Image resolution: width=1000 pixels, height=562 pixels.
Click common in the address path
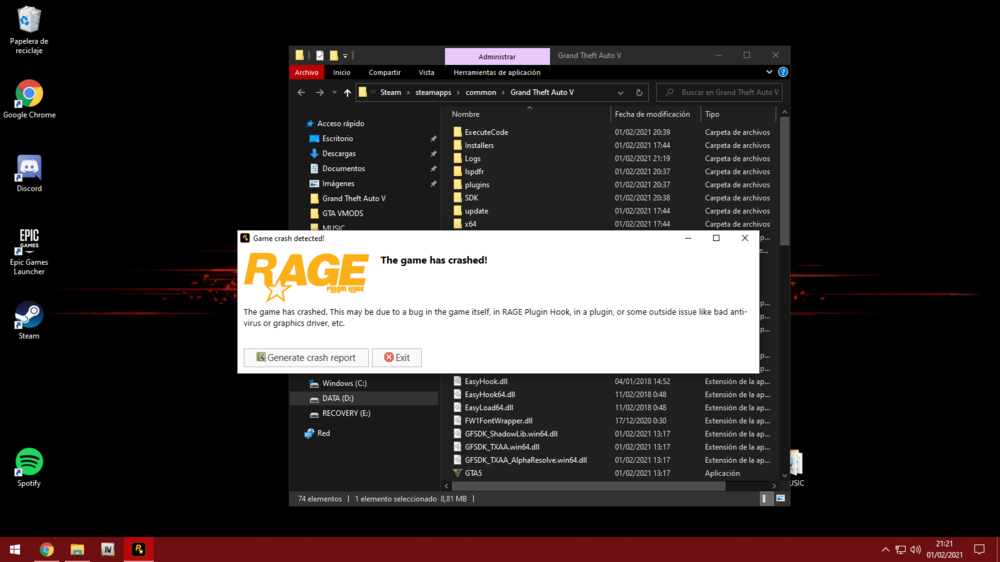pos(481,92)
